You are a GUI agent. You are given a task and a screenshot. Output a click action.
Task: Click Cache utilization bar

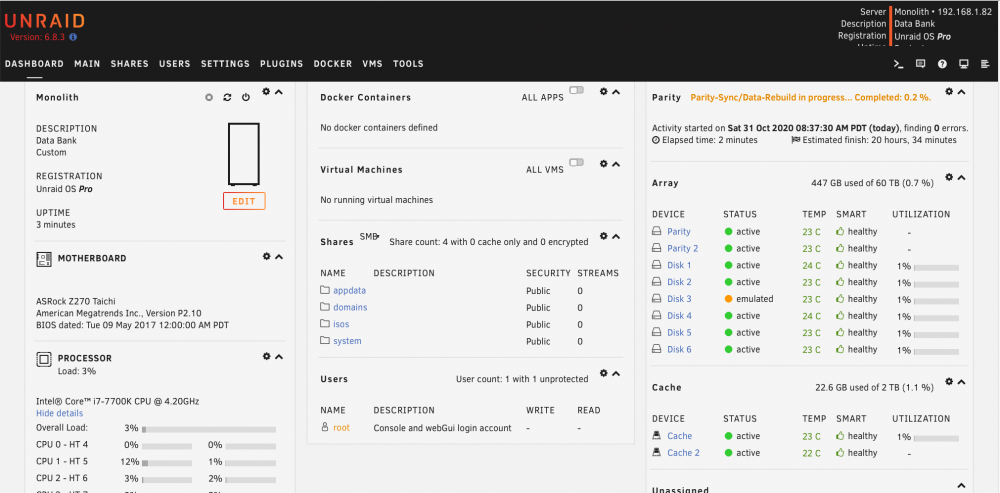936,439
